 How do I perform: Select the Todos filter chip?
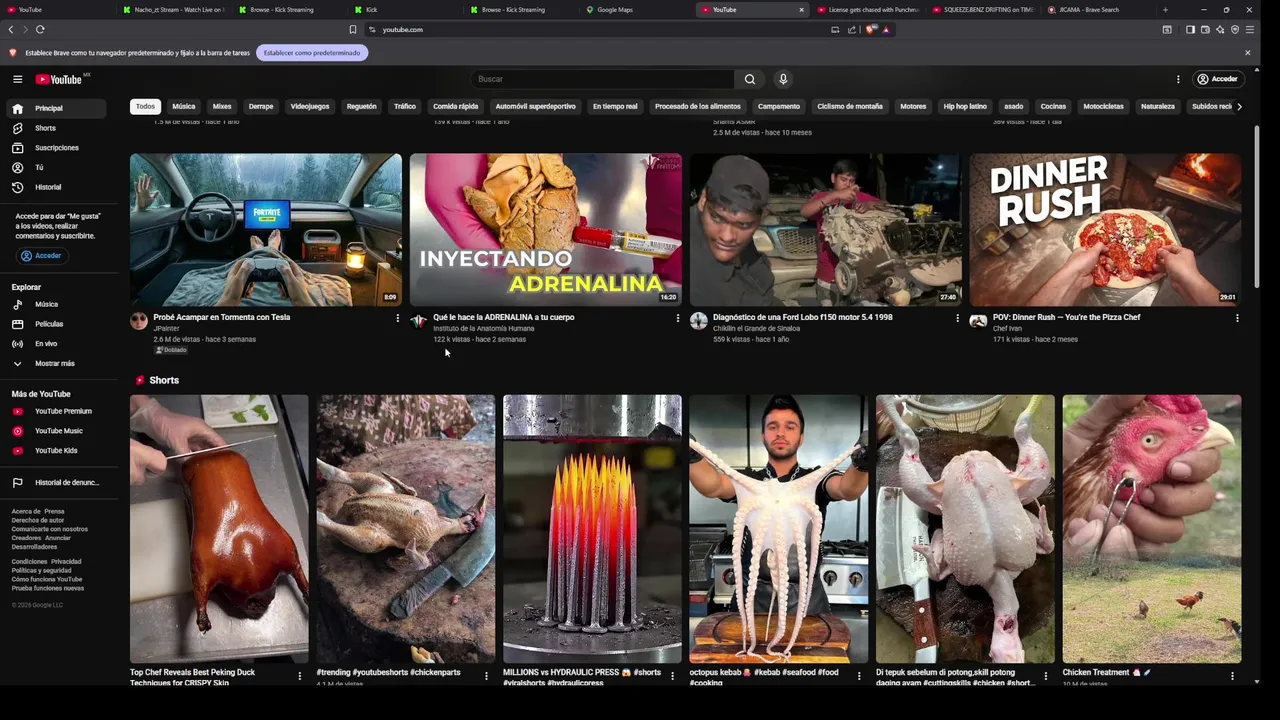coord(146,106)
